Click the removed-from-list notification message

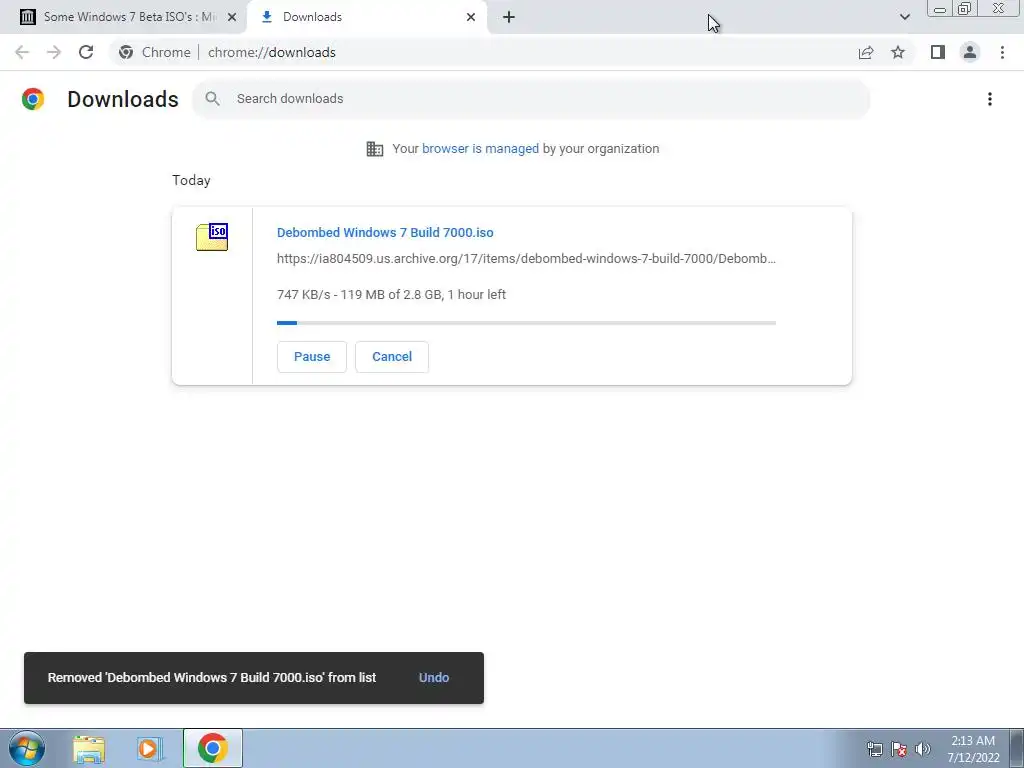[212, 678]
